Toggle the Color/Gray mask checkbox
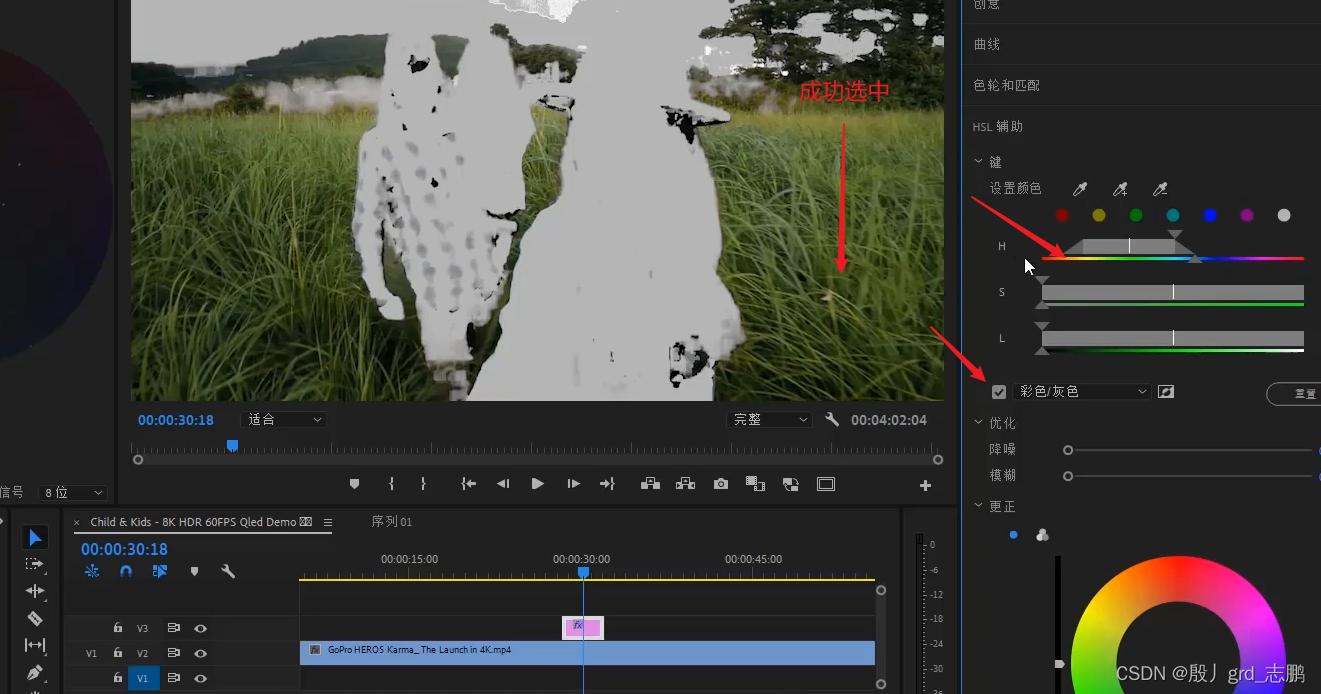This screenshot has height=694, width=1321. click(x=998, y=392)
